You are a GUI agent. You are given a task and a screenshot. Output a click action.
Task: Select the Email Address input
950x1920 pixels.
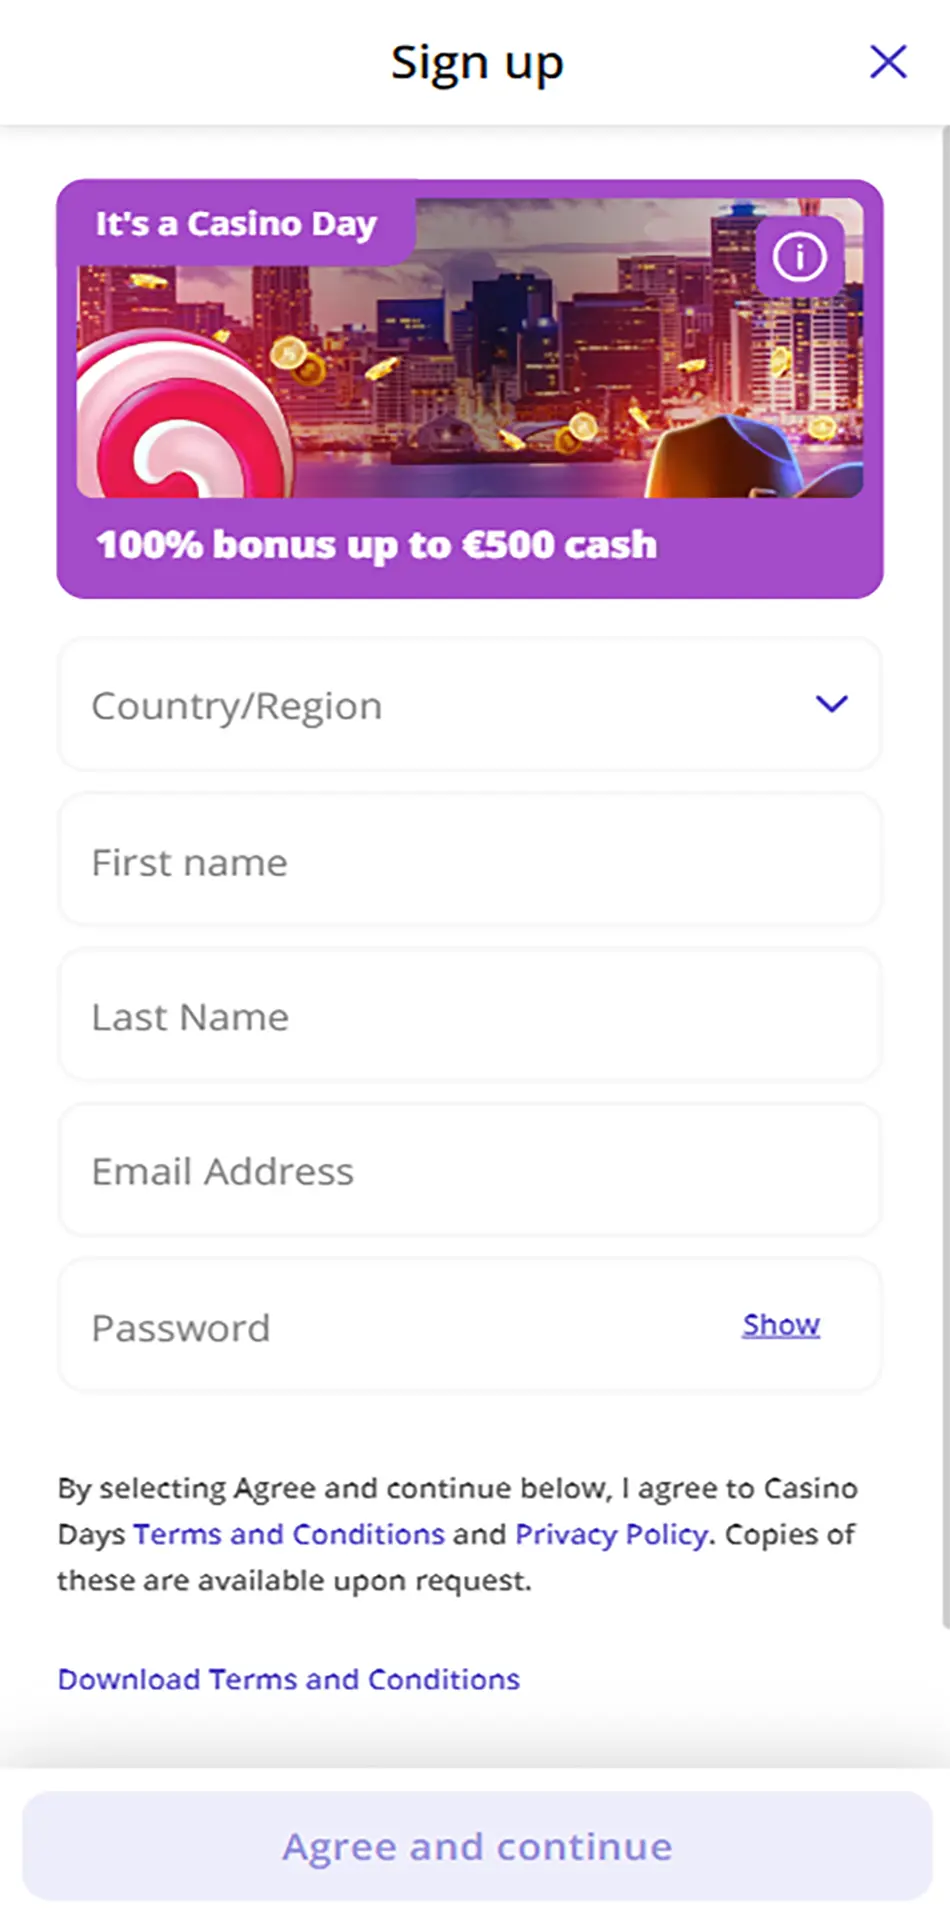[x=469, y=1172]
